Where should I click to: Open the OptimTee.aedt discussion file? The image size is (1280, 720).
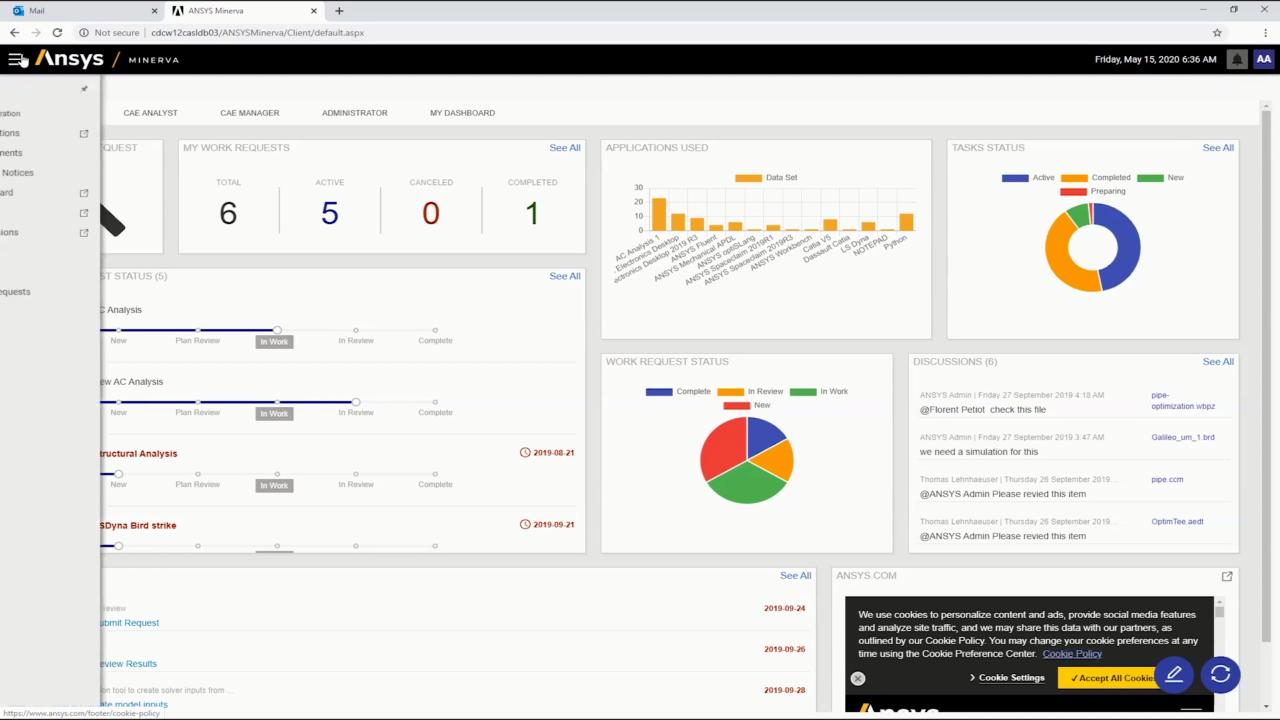pyautogui.click(x=1177, y=522)
